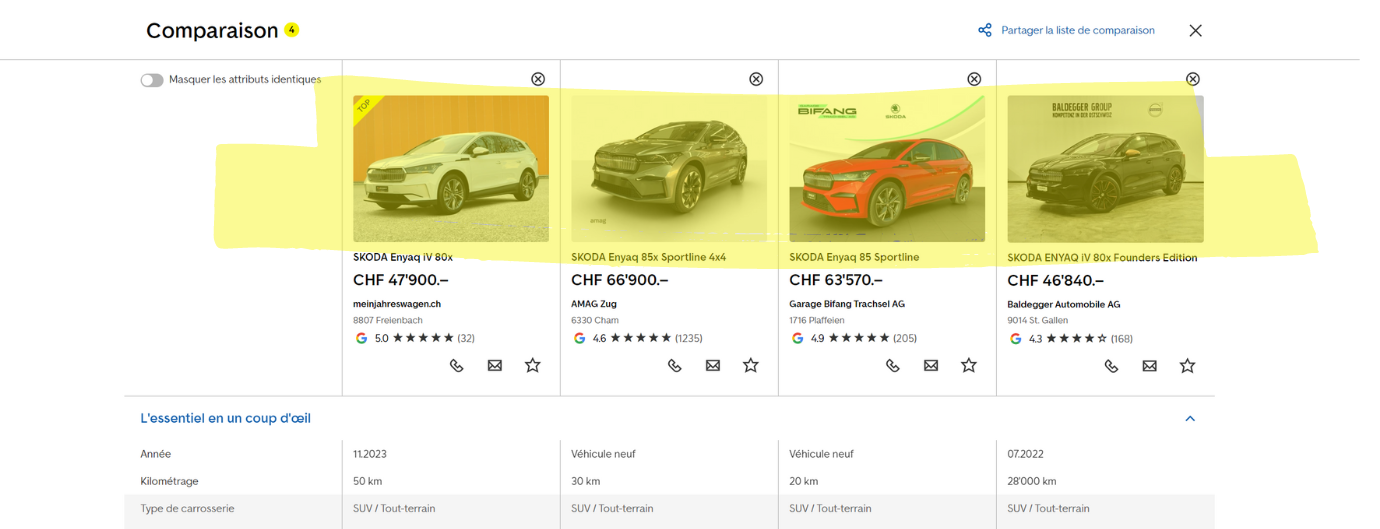Image resolution: width=1380 pixels, height=529 pixels.
Task: Click the red Enyaq 85 Sportline photo
Action: 887,169
